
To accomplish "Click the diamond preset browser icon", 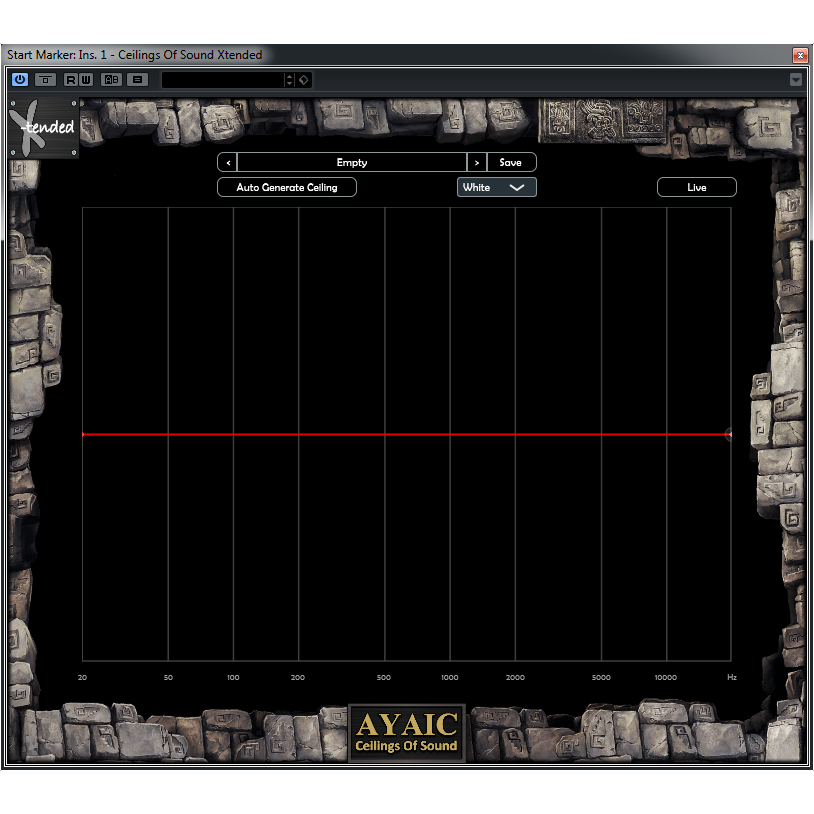I will pos(303,80).
